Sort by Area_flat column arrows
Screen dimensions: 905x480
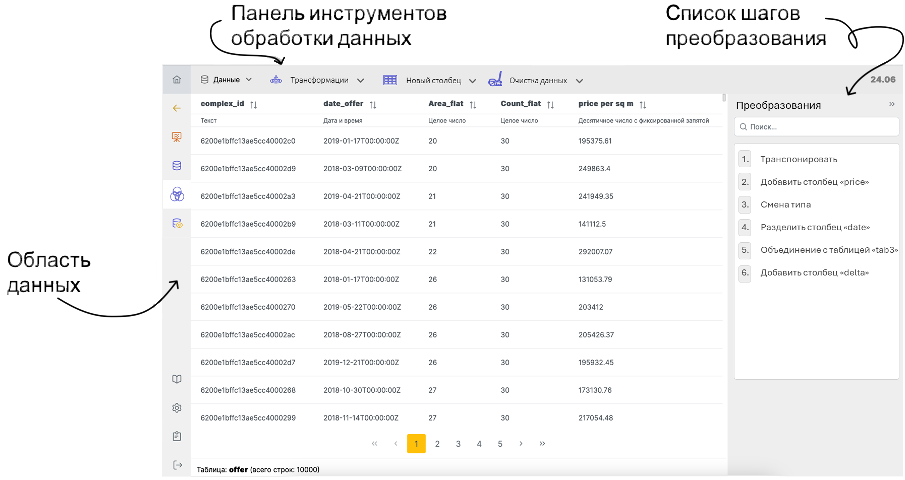coord(473,104)
